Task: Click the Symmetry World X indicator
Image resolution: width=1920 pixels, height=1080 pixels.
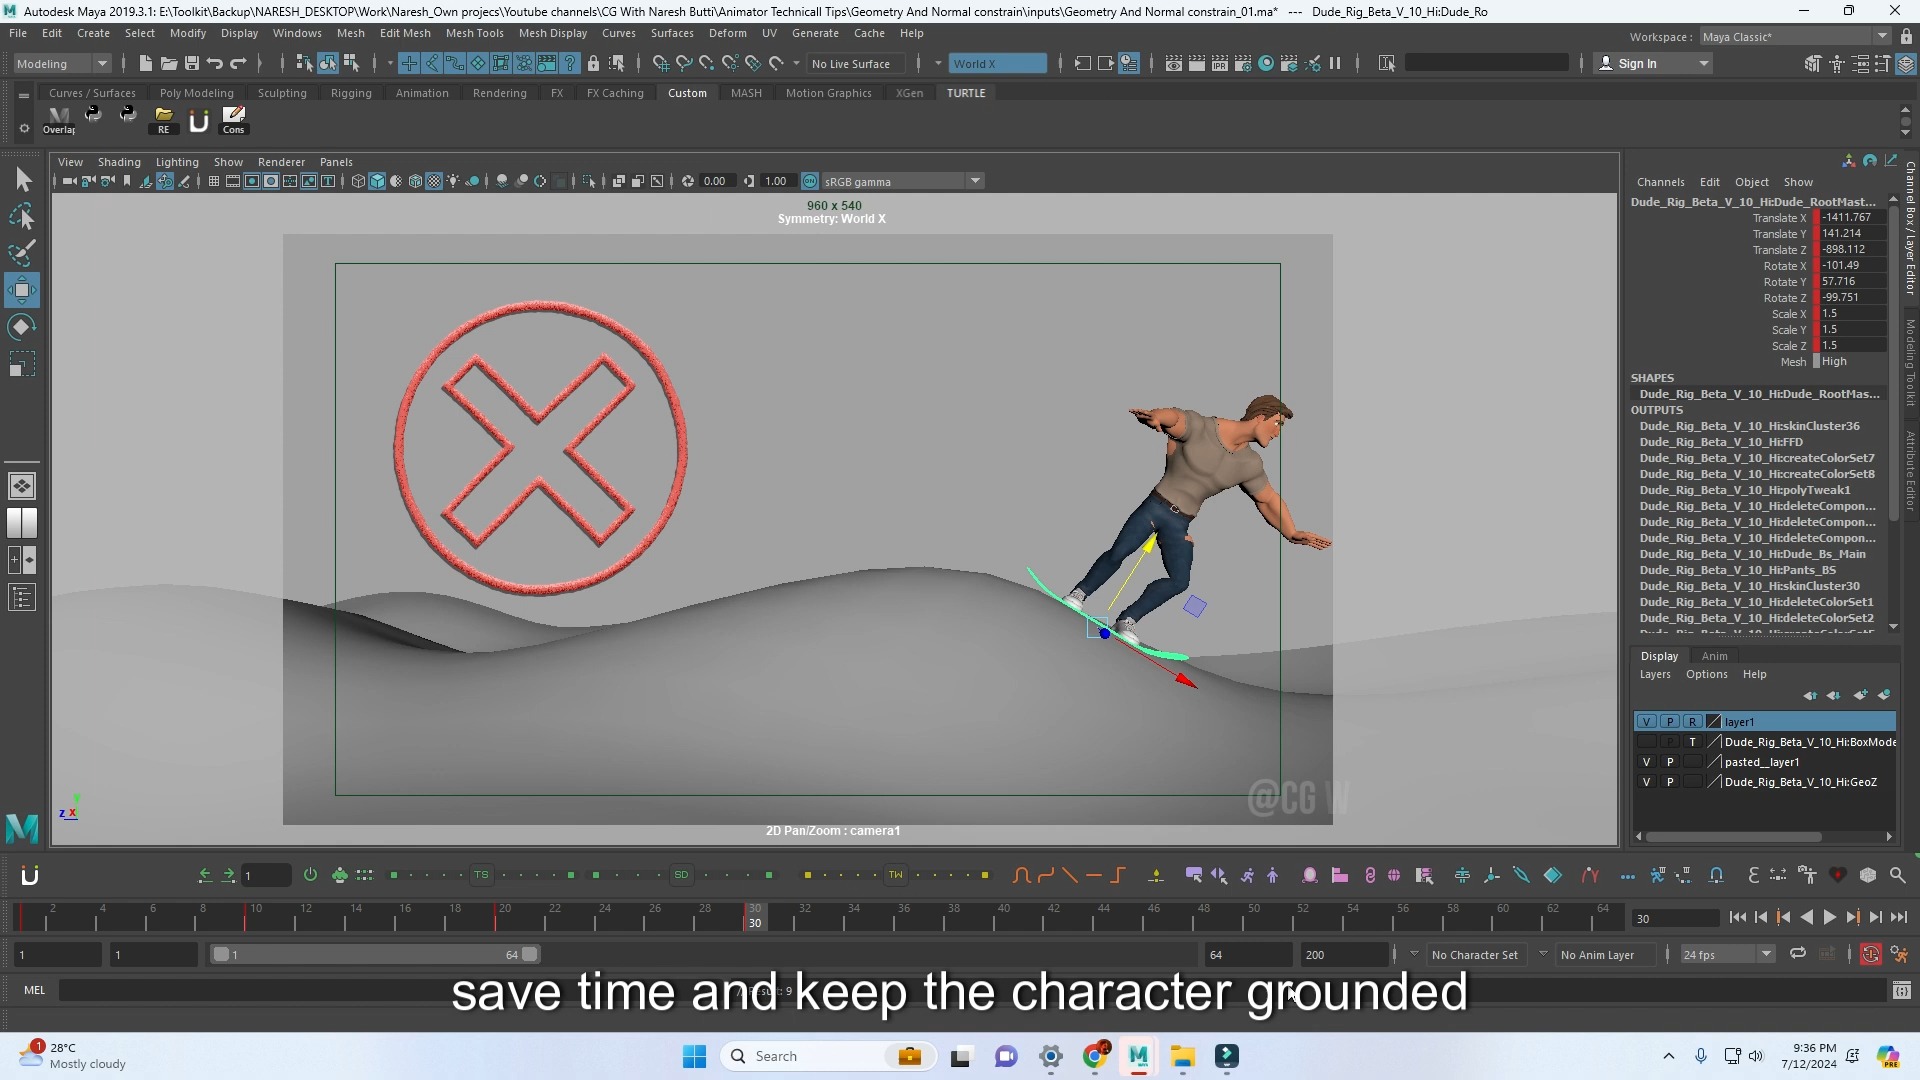Action: point(832,219)
